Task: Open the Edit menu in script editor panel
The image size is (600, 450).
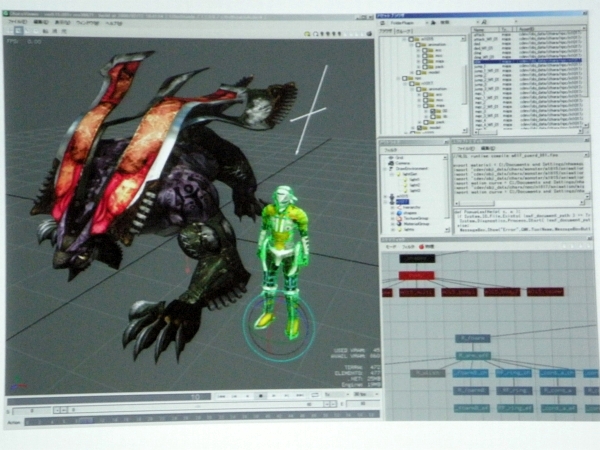Action: click(488, 148)
